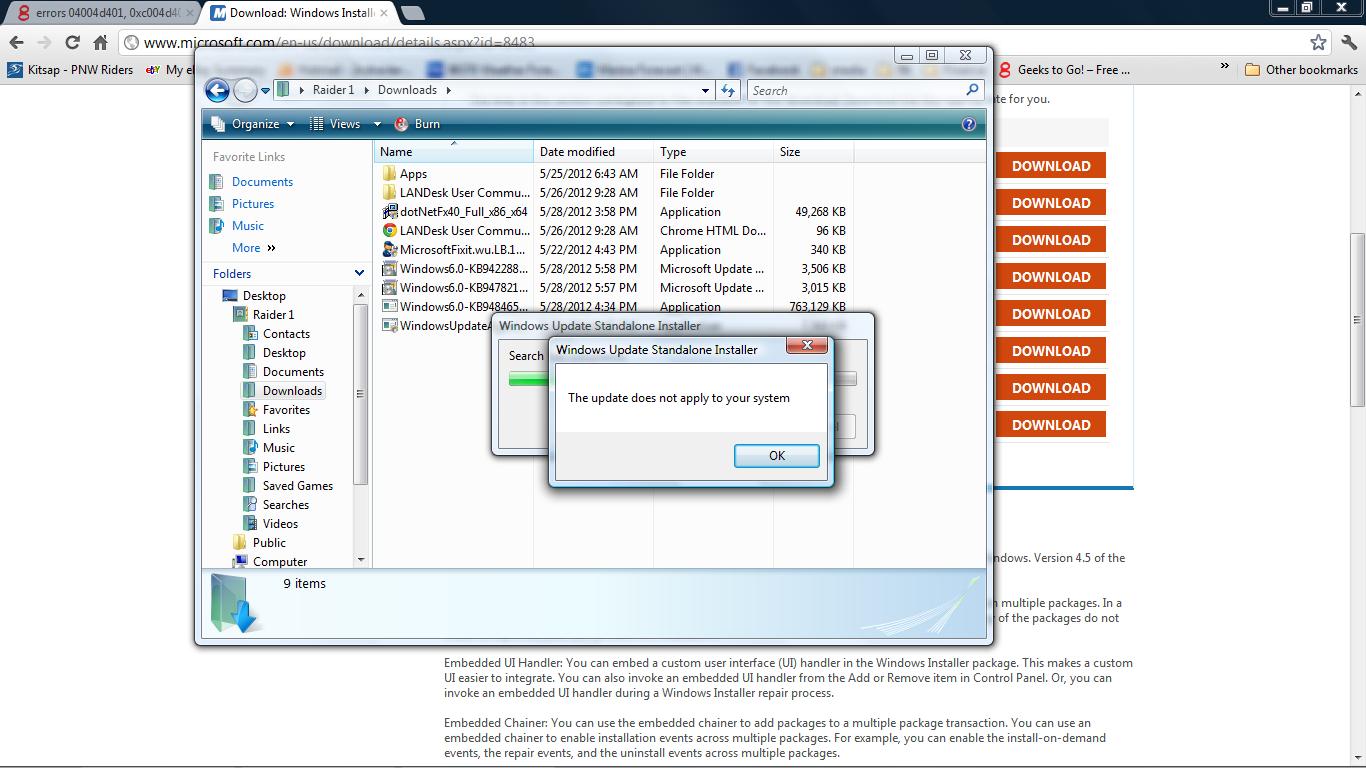The width and height of the screenshot is (1366, 768).
Task: Close the 'Download: Windows Install' tab
Action: [x=384, y=13]
